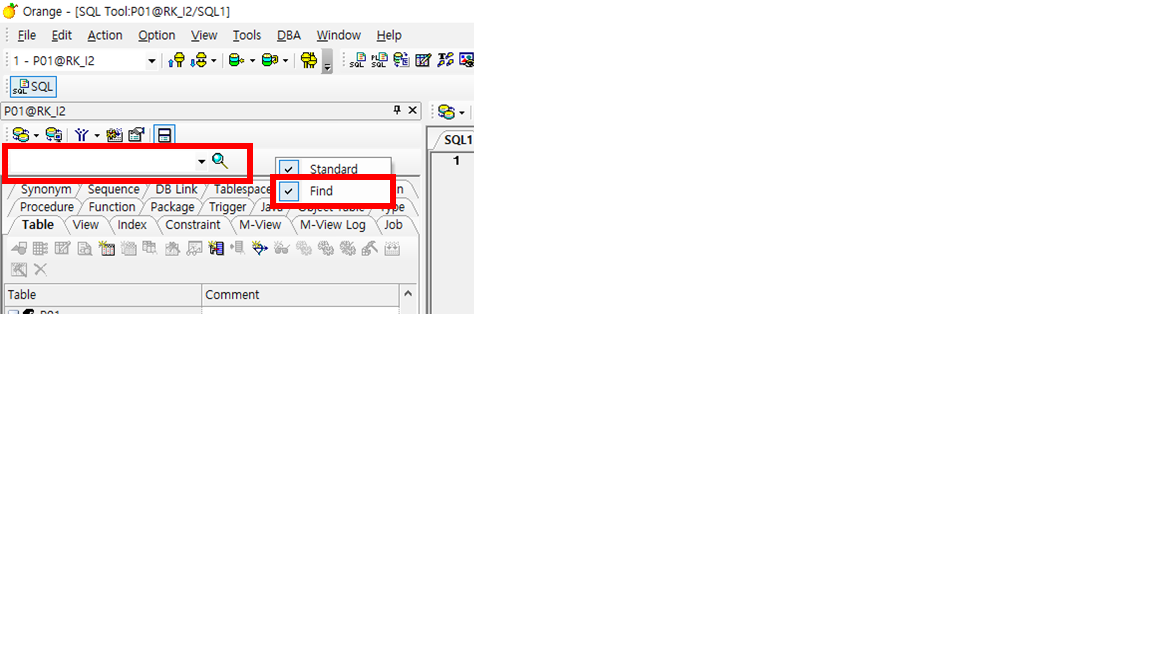Click the filter icon in schema toolbar
The width and height of the screenshot is (1152, 648).
[x=81, y=135]
